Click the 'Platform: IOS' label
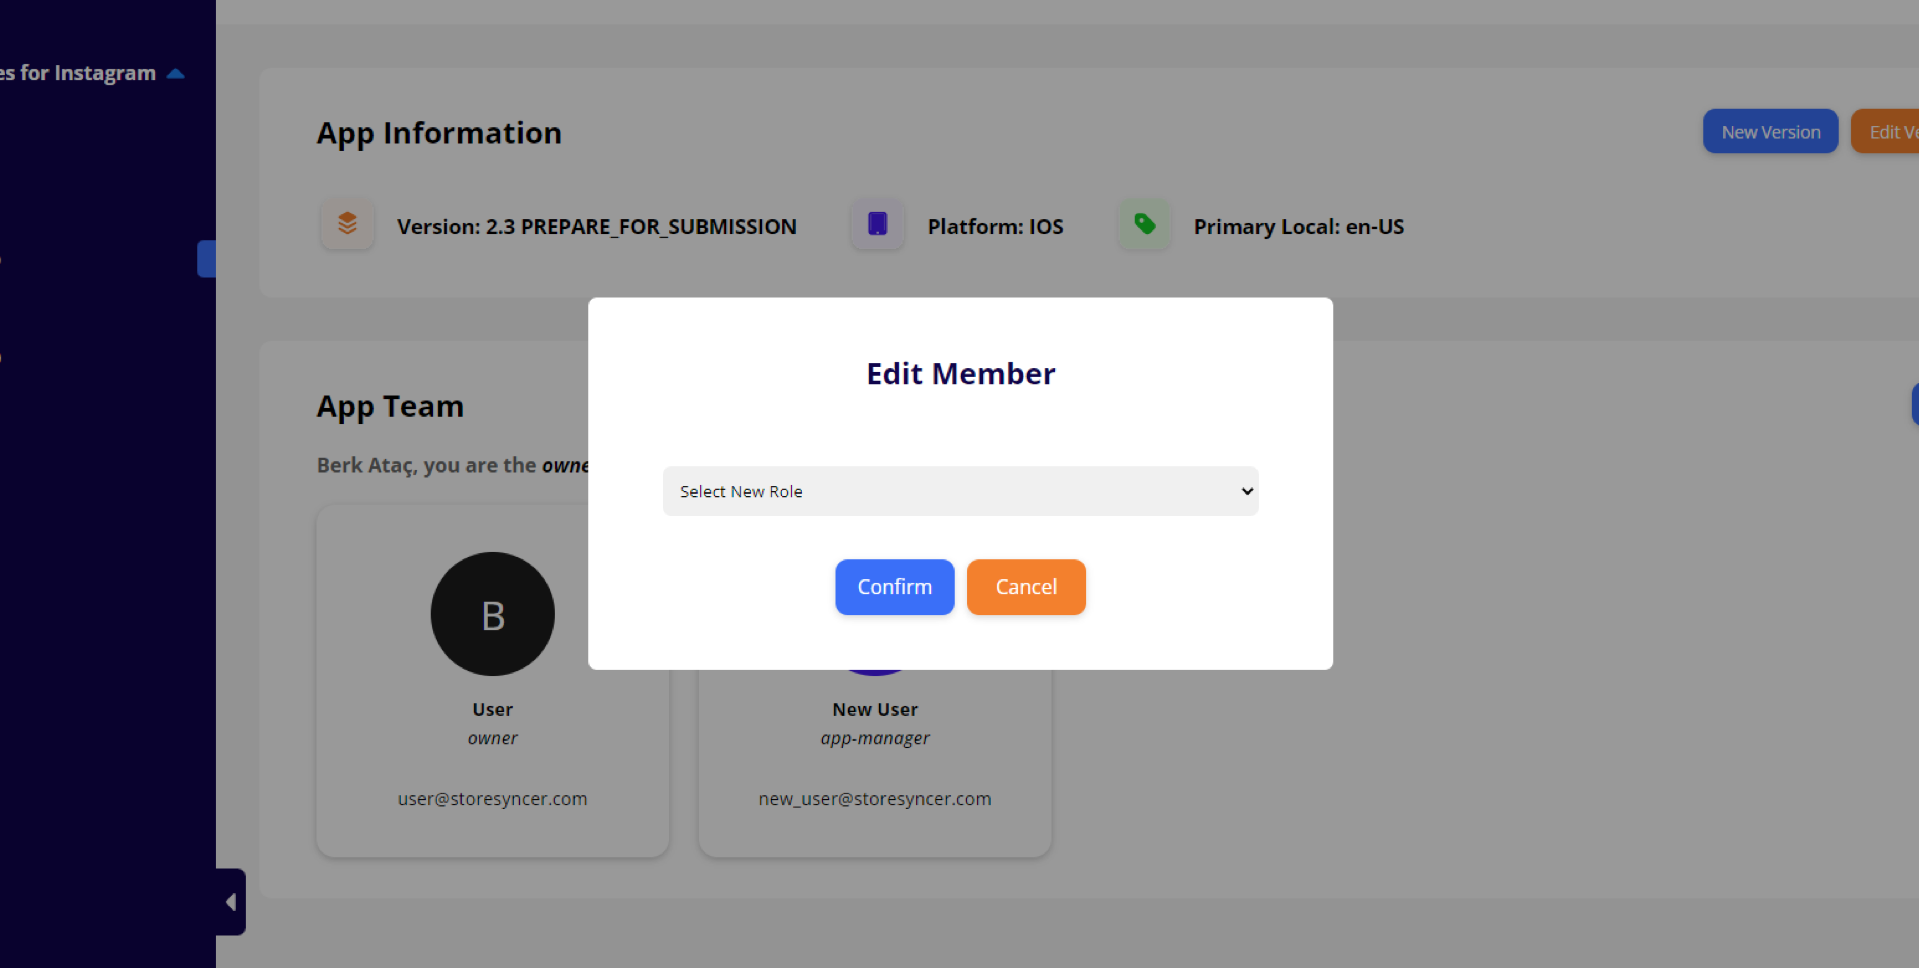The image size is (1919, 968). [x=995, y=227]
